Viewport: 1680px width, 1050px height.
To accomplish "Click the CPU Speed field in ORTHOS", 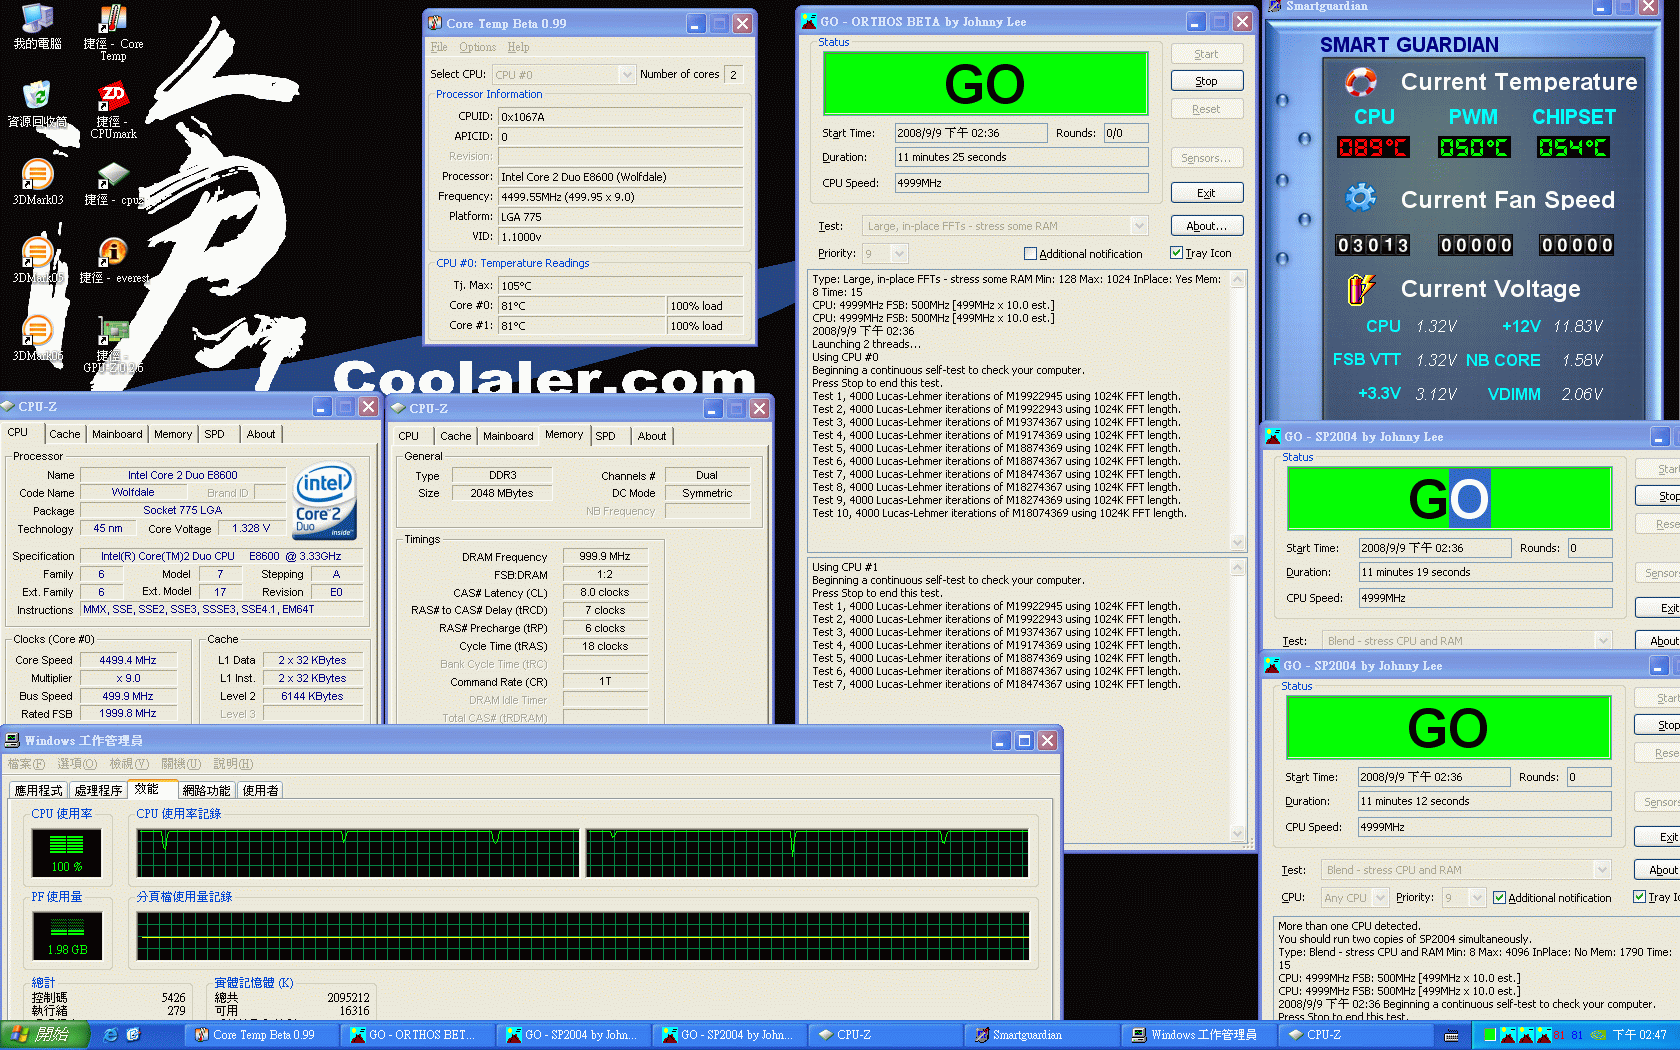I will [1021, 183].
